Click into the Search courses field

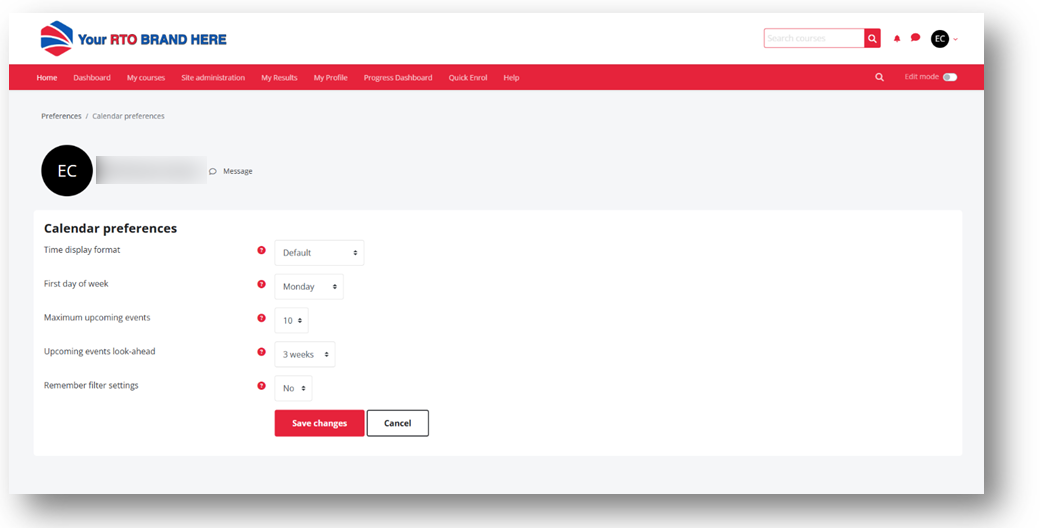[814, 39]
